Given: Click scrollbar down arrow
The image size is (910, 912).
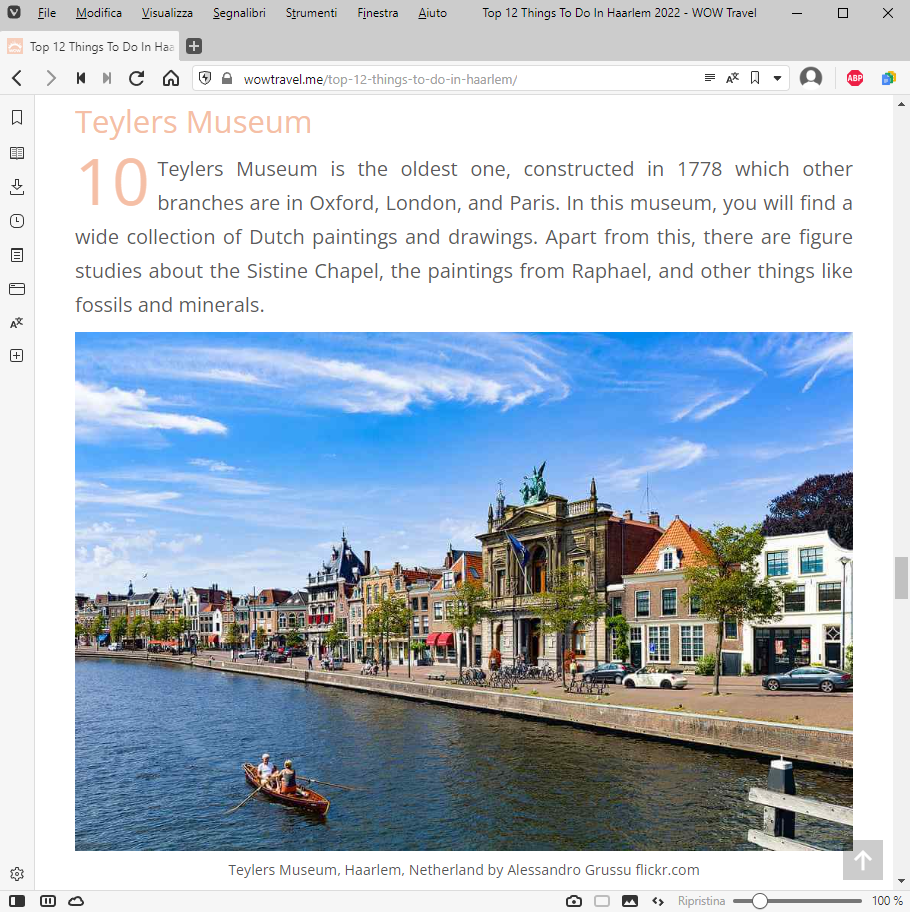Looking at the screenshot, I should (901, 881).
